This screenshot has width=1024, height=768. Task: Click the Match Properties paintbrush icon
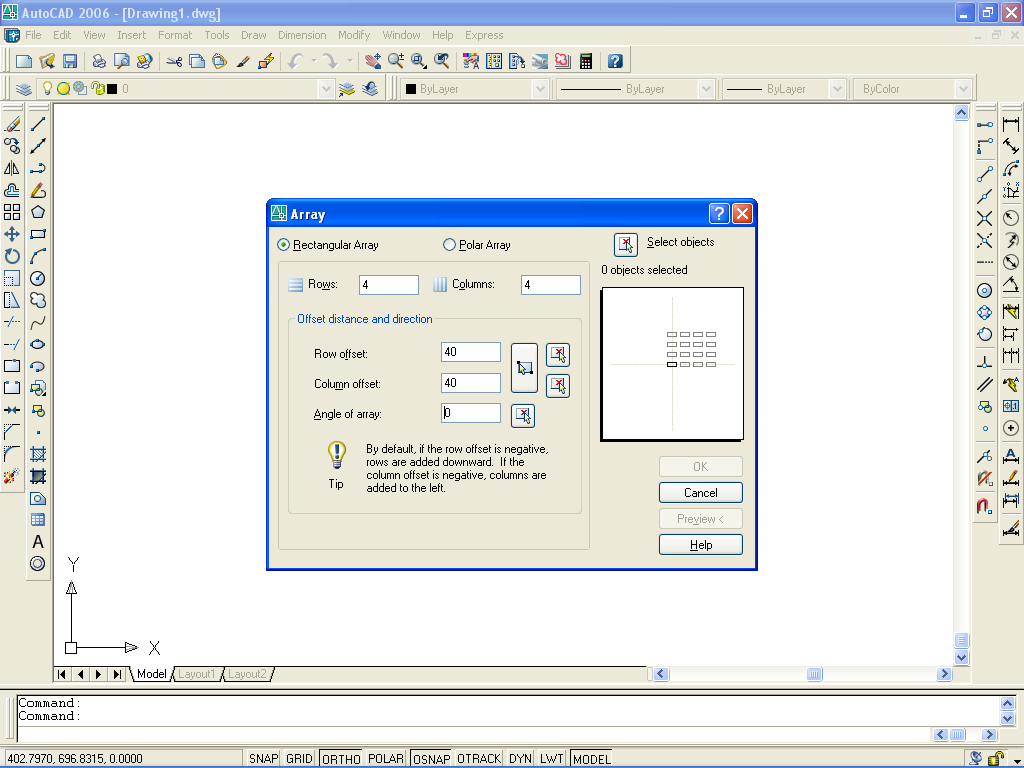(243, 61)
